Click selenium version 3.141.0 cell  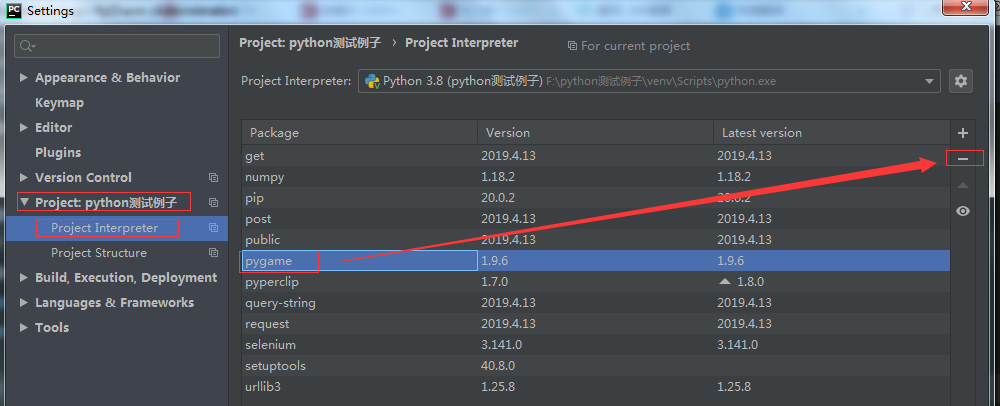click(x=595, y=345)
